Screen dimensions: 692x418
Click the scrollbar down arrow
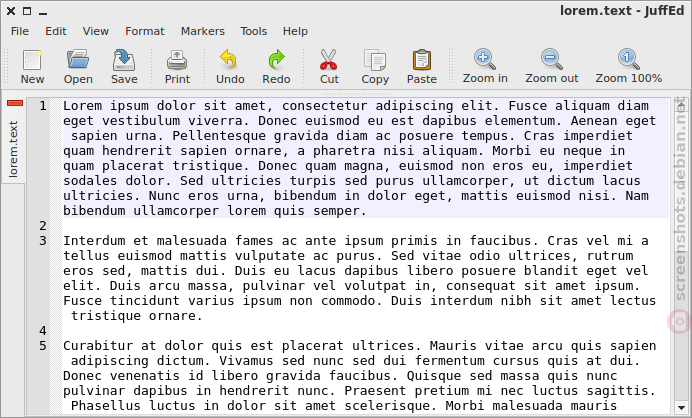point(681,407)
